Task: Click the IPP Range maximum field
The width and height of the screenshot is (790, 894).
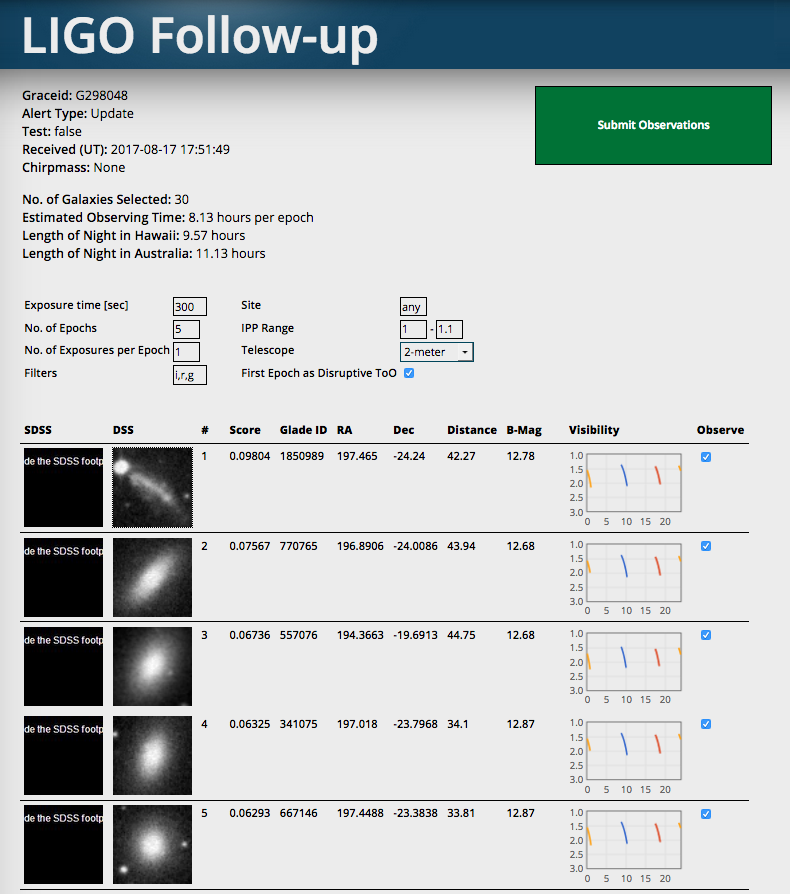Action: 449,329
